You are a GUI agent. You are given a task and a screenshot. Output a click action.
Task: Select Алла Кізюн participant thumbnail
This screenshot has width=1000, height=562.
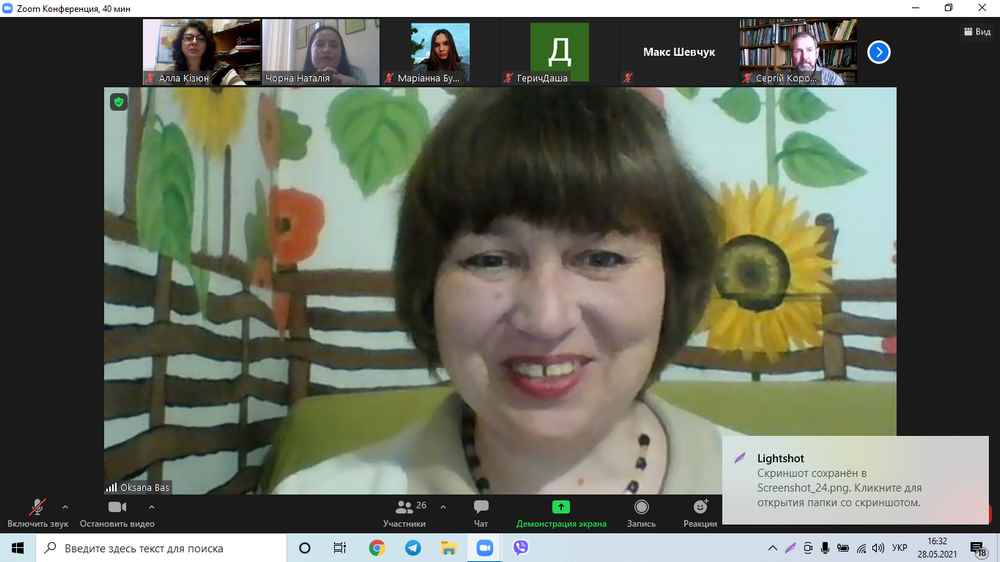click(201, 52)
